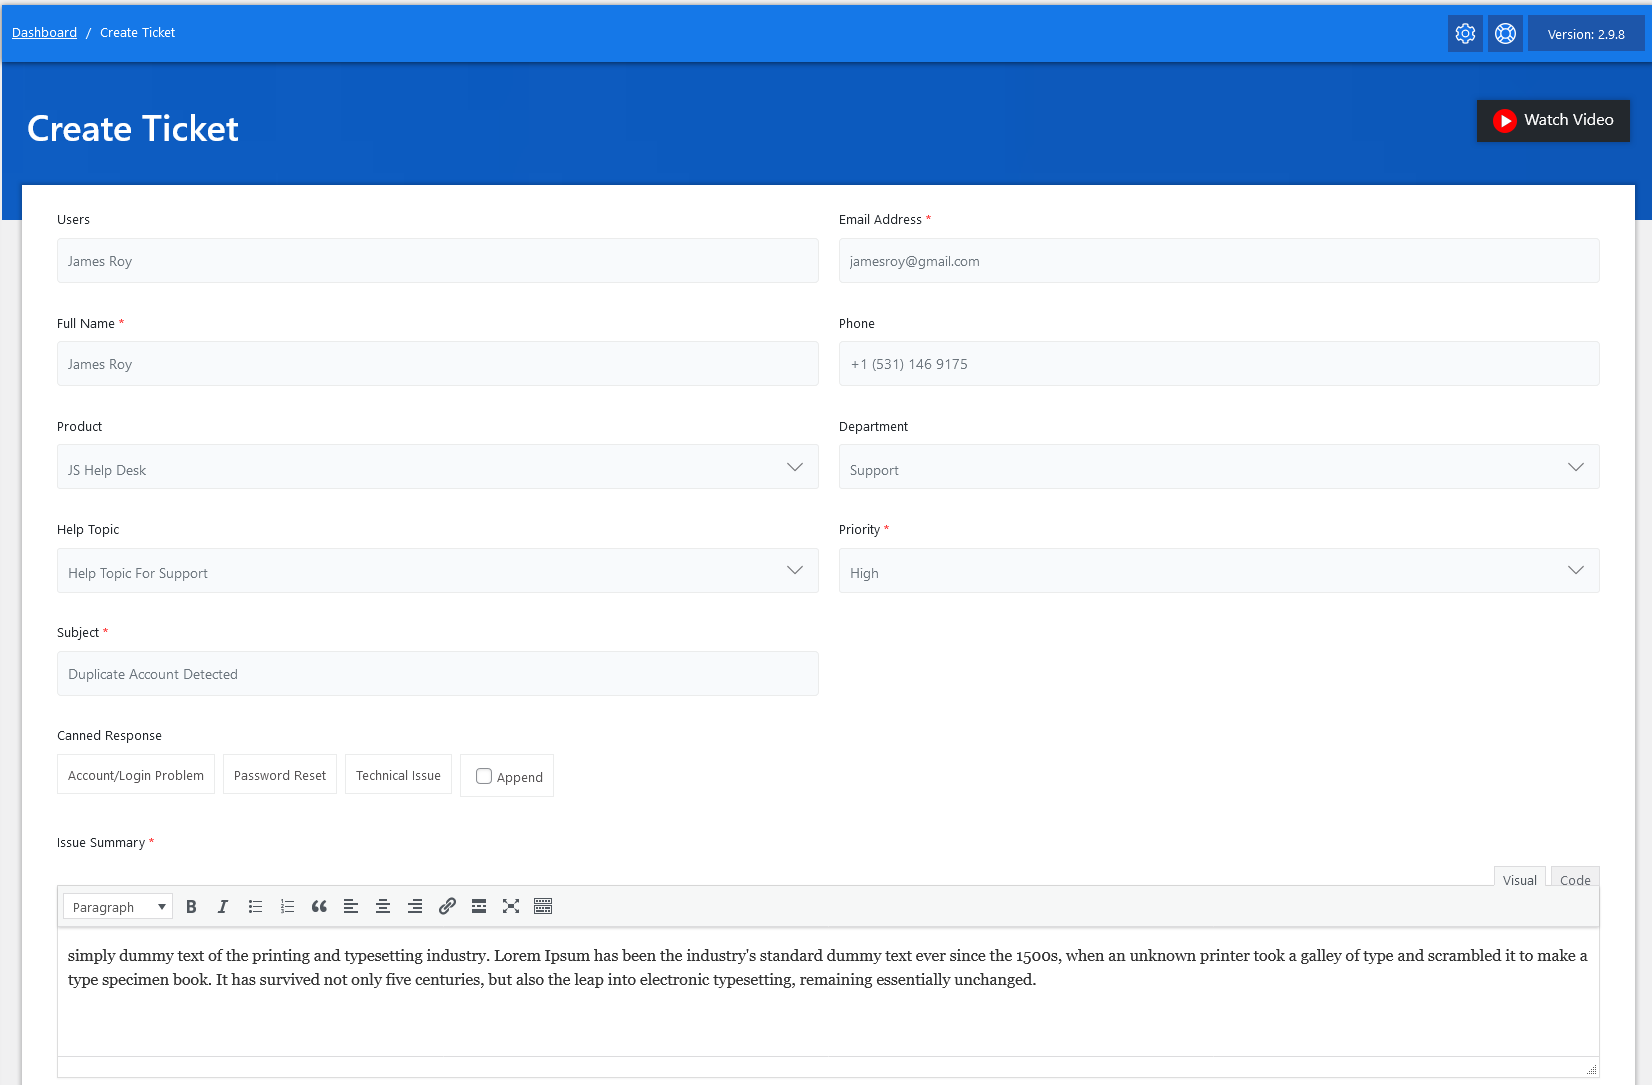Click the toolbar toggle keyboard icon
The width and height of the screenshot is (1652, 1085).
[x=543, y=907]
